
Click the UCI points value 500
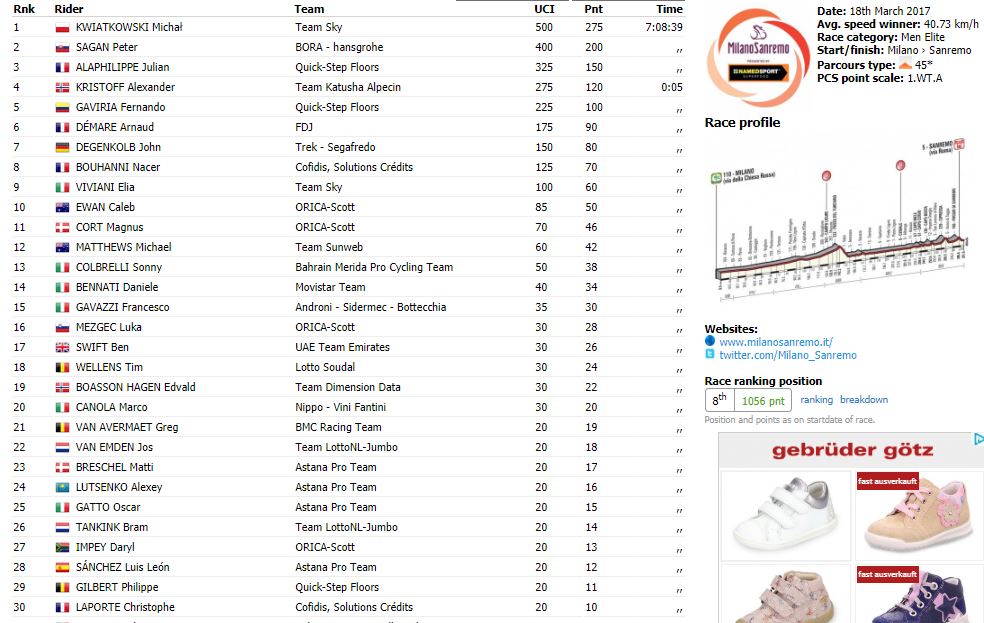pos(544,27)
